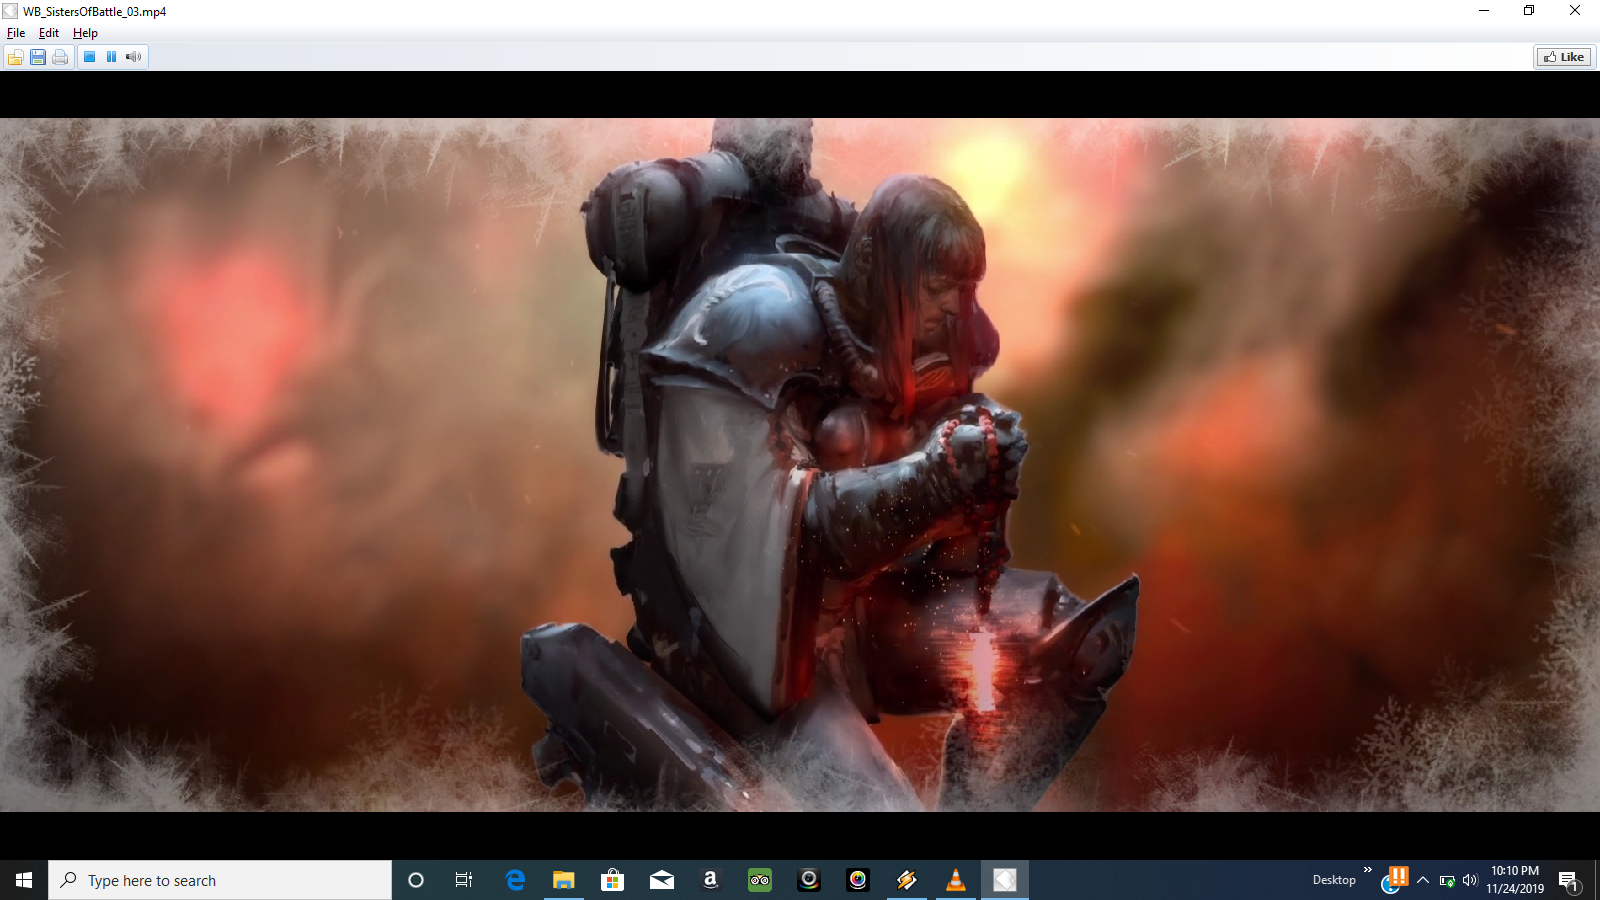1600x900 pixels.
Task: Select the active video player taskbar button
Action: (x=1005, y=880)
